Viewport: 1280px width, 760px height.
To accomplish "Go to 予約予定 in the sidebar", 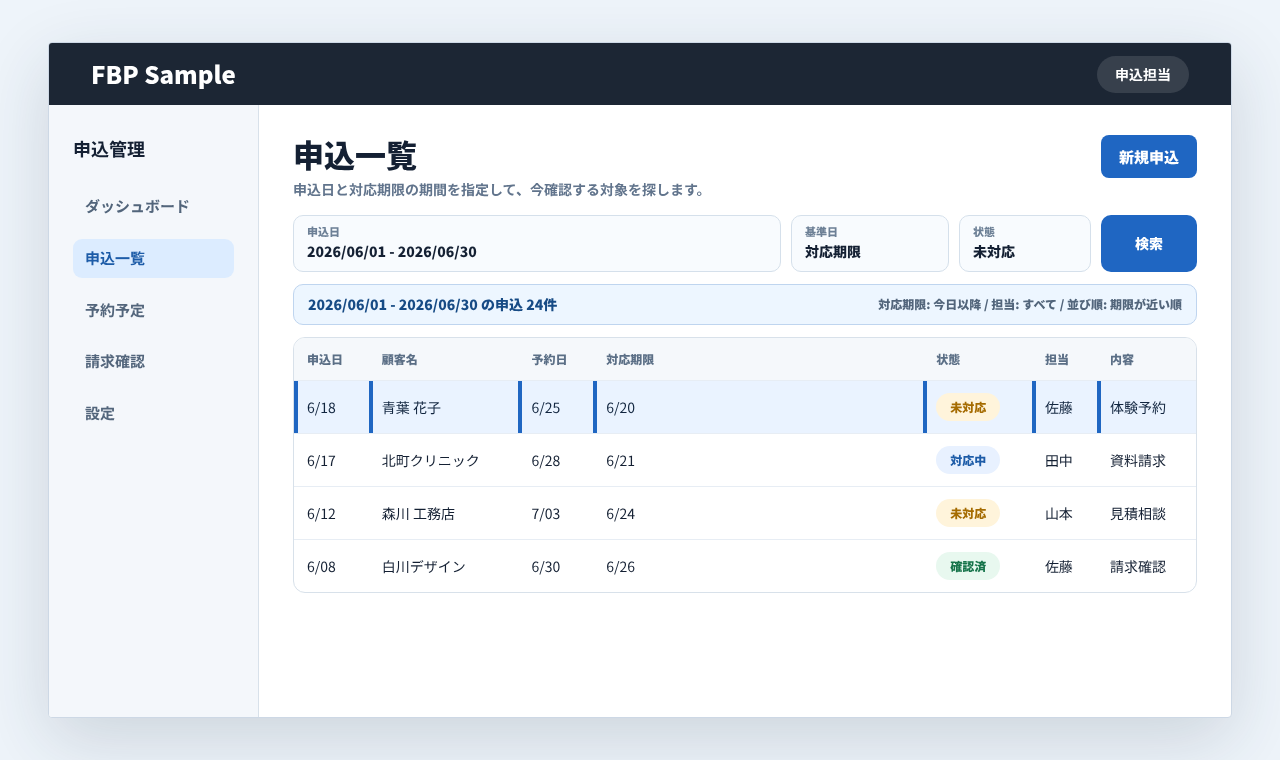I will [x=153, y=310].
